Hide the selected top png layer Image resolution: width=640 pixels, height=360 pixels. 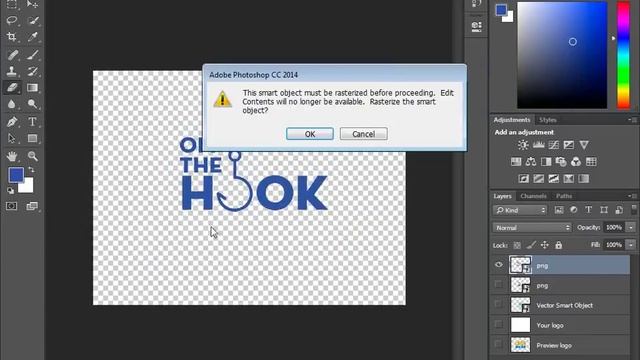498,265
